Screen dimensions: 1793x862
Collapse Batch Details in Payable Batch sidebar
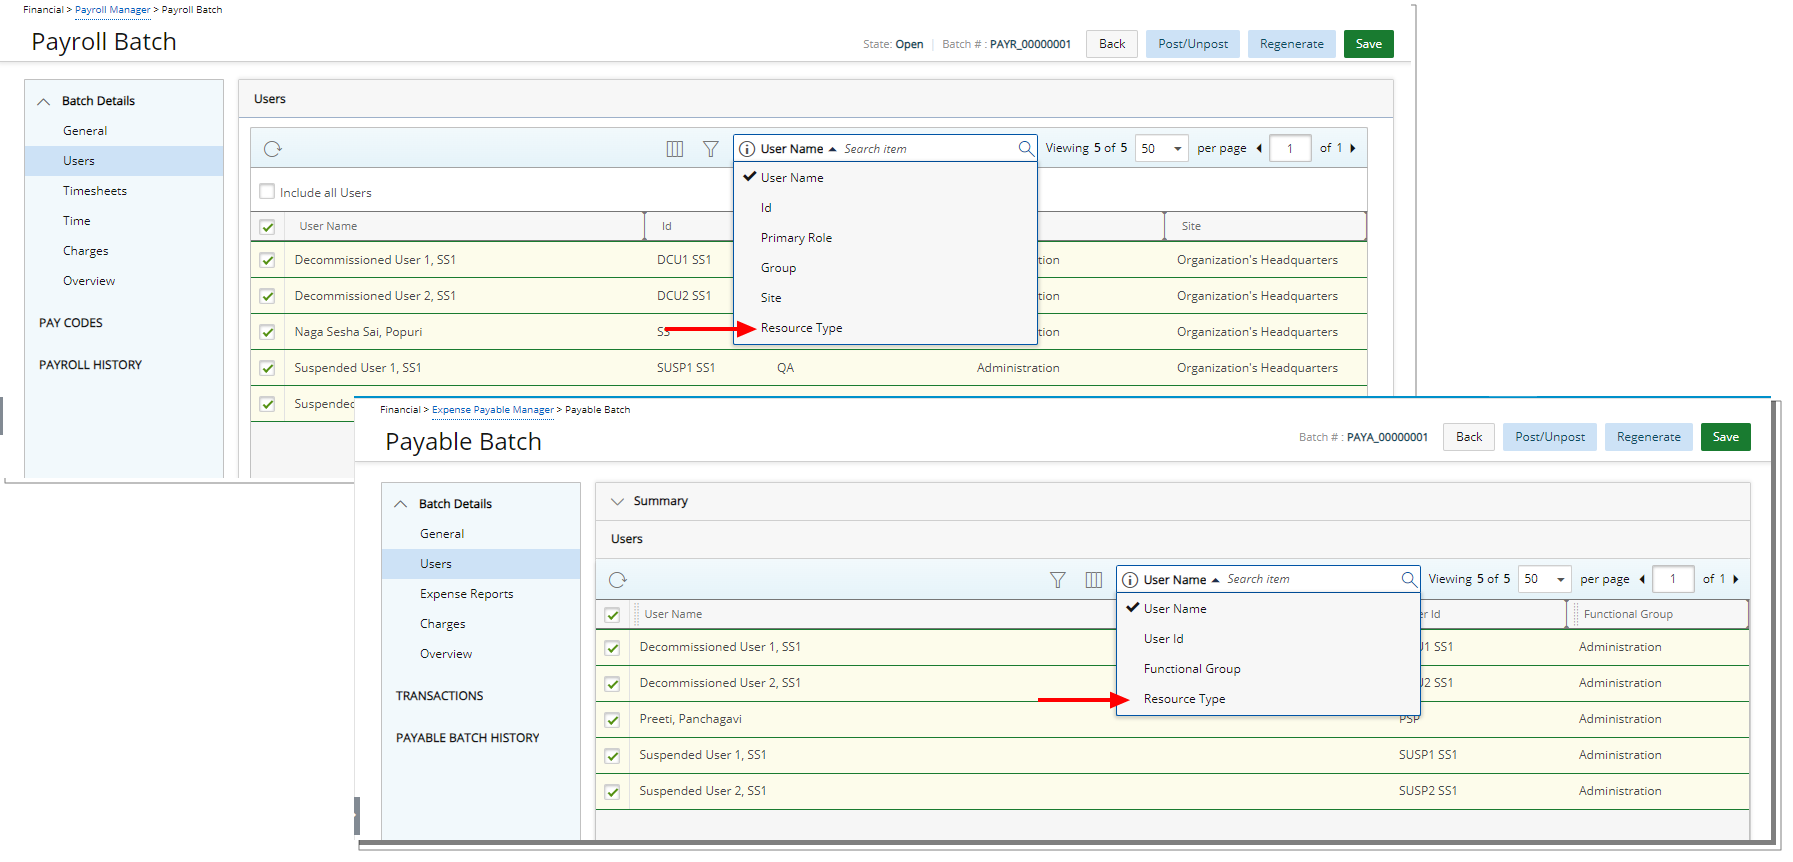click(401, 504)
